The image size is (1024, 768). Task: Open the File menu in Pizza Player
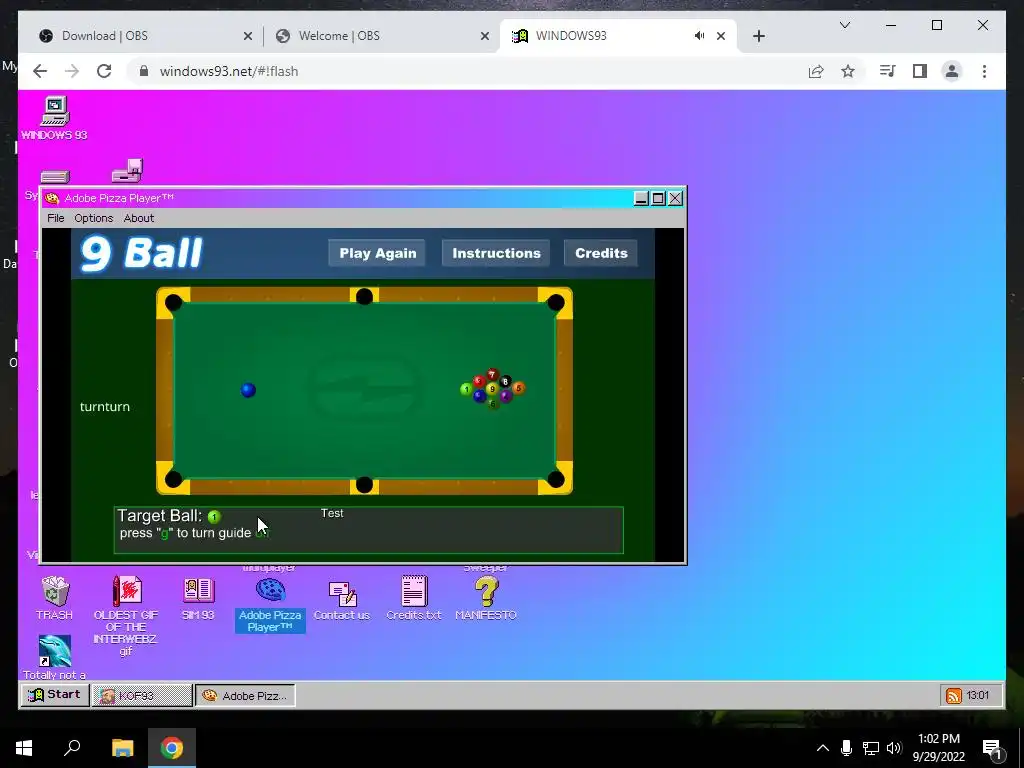click(x=56, y=218)
